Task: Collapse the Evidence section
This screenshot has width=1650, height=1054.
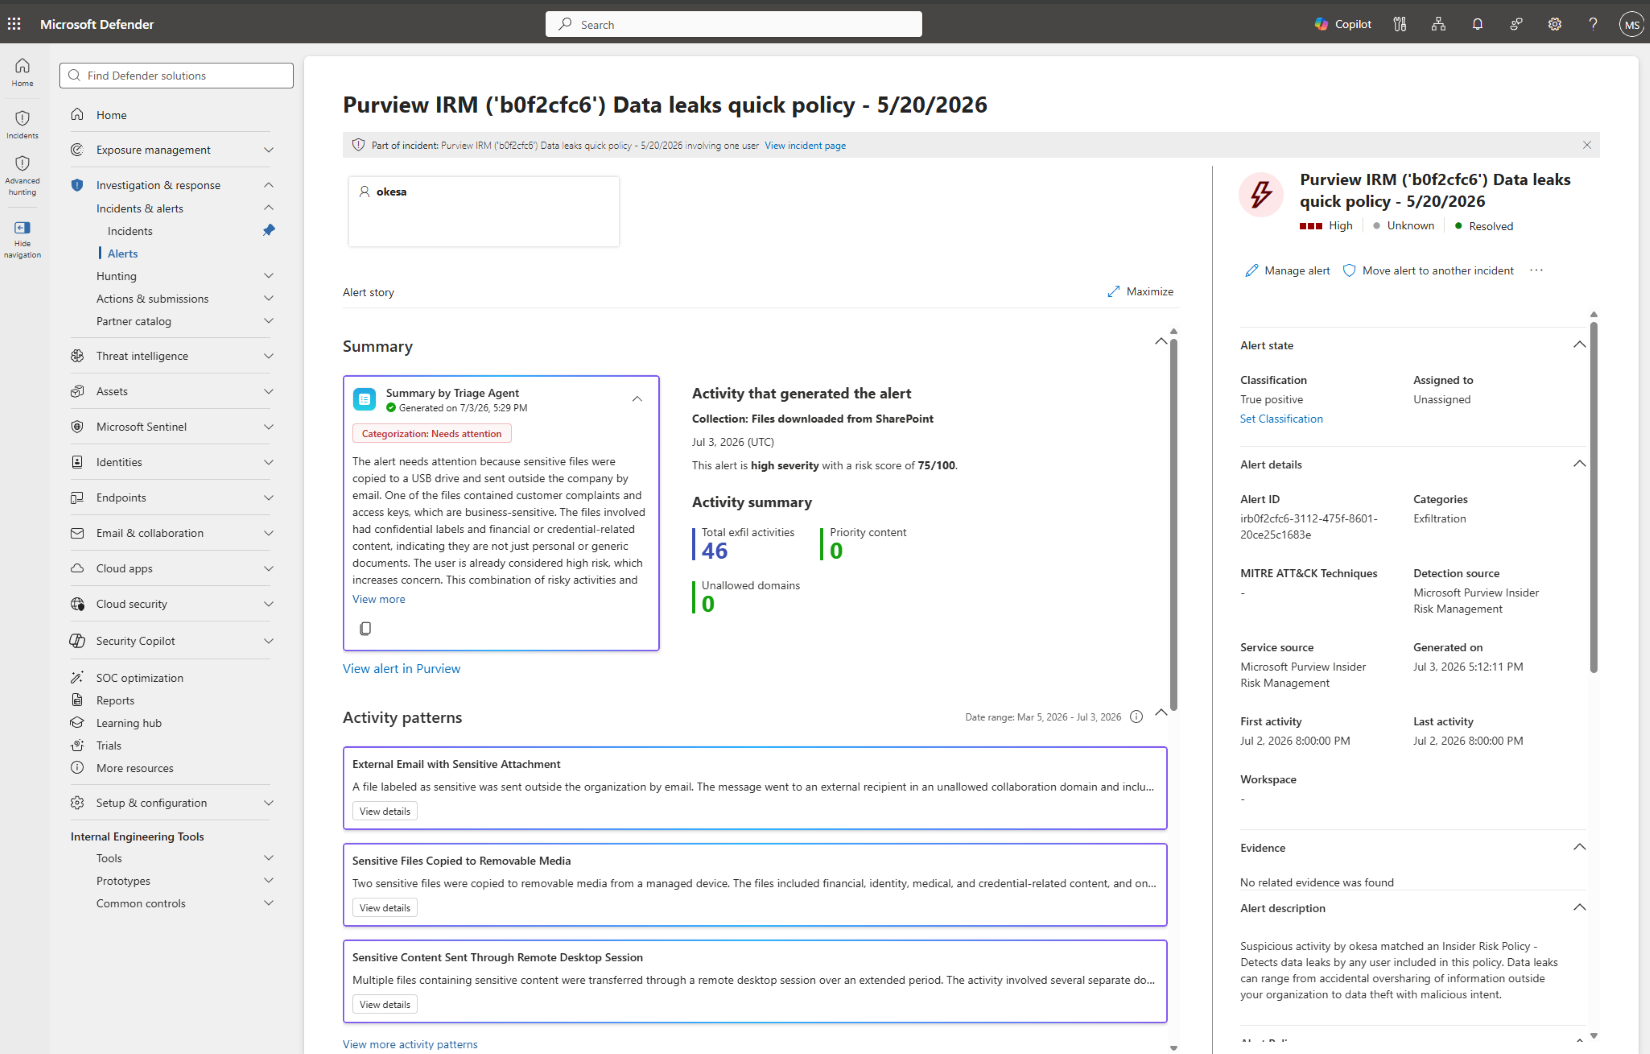Action: click(x=1579, y=847)
